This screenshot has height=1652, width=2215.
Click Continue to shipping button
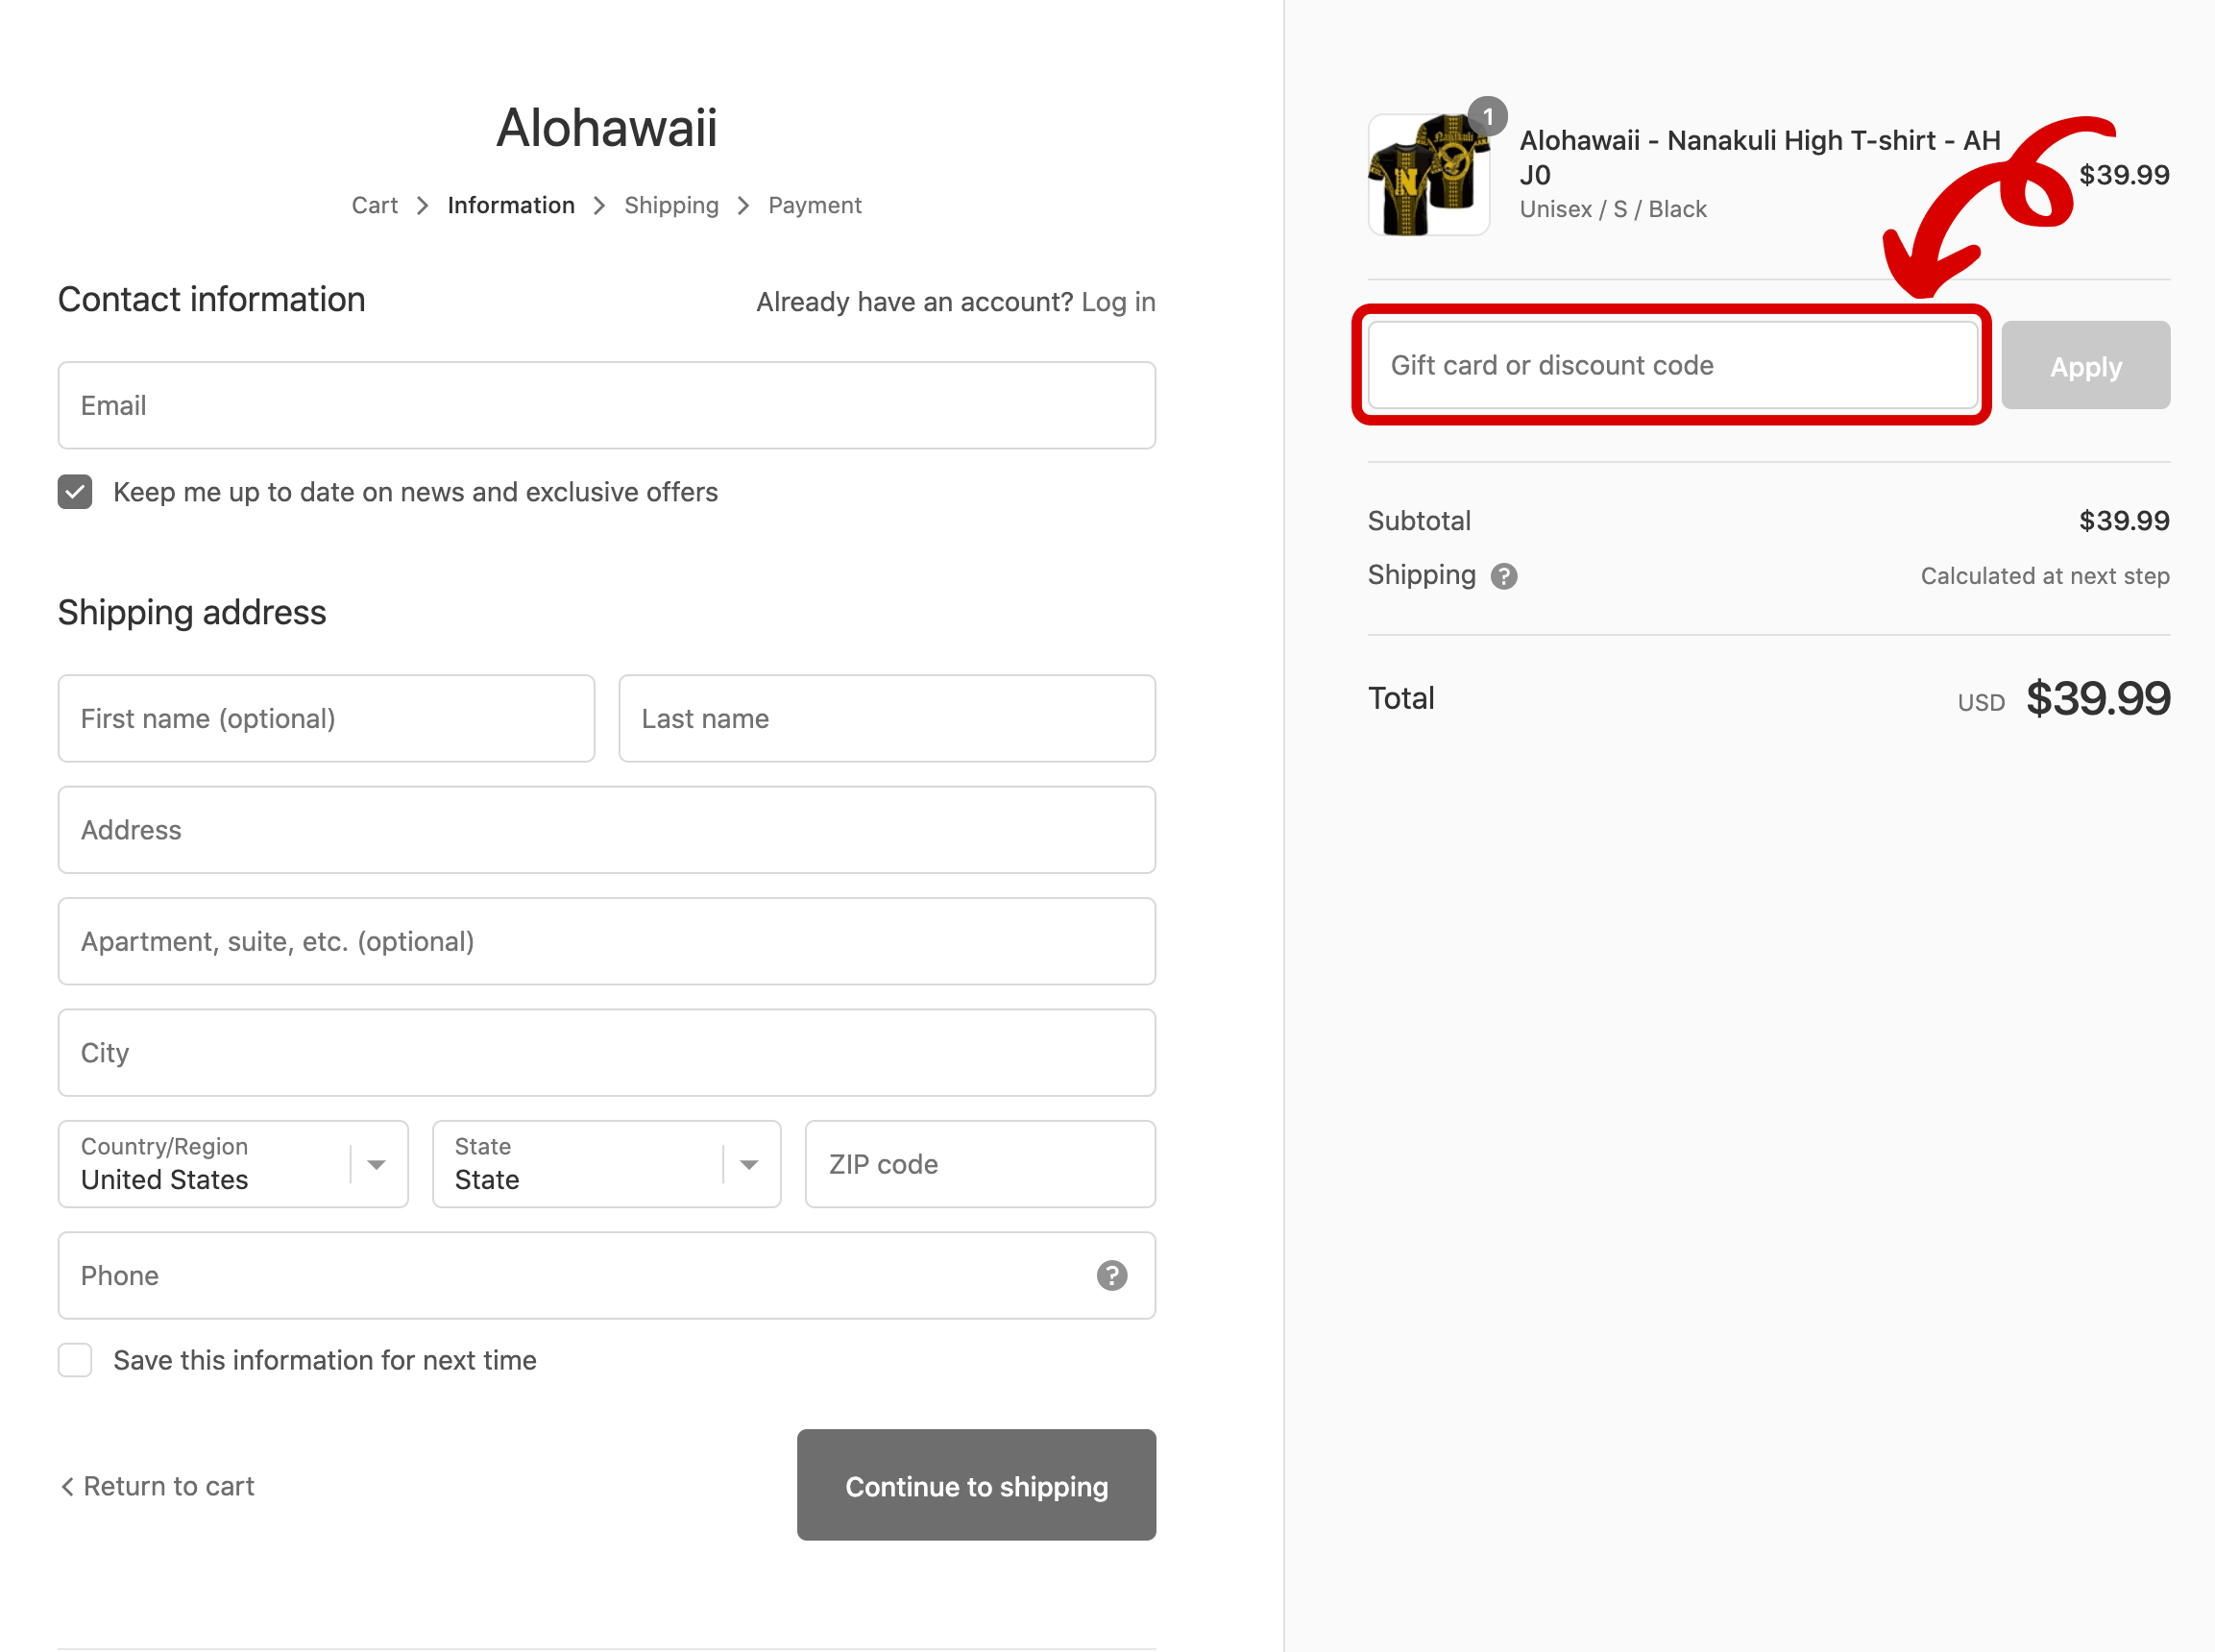point(976,1485)
